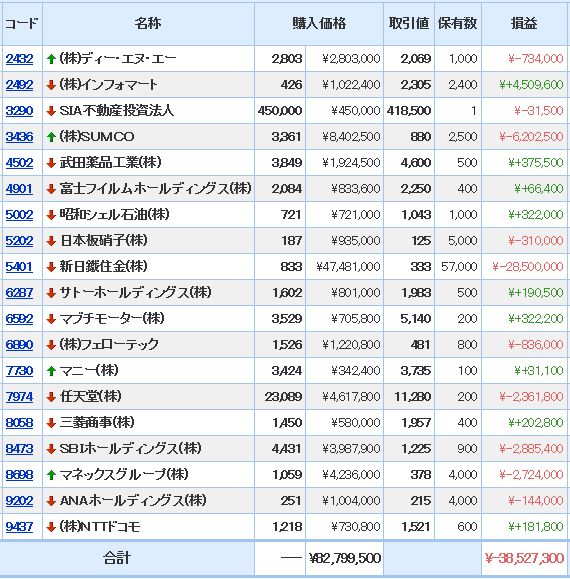Open stock code link 2492
Viewport: 570px width, 579px height.
(x=19, y=85)
